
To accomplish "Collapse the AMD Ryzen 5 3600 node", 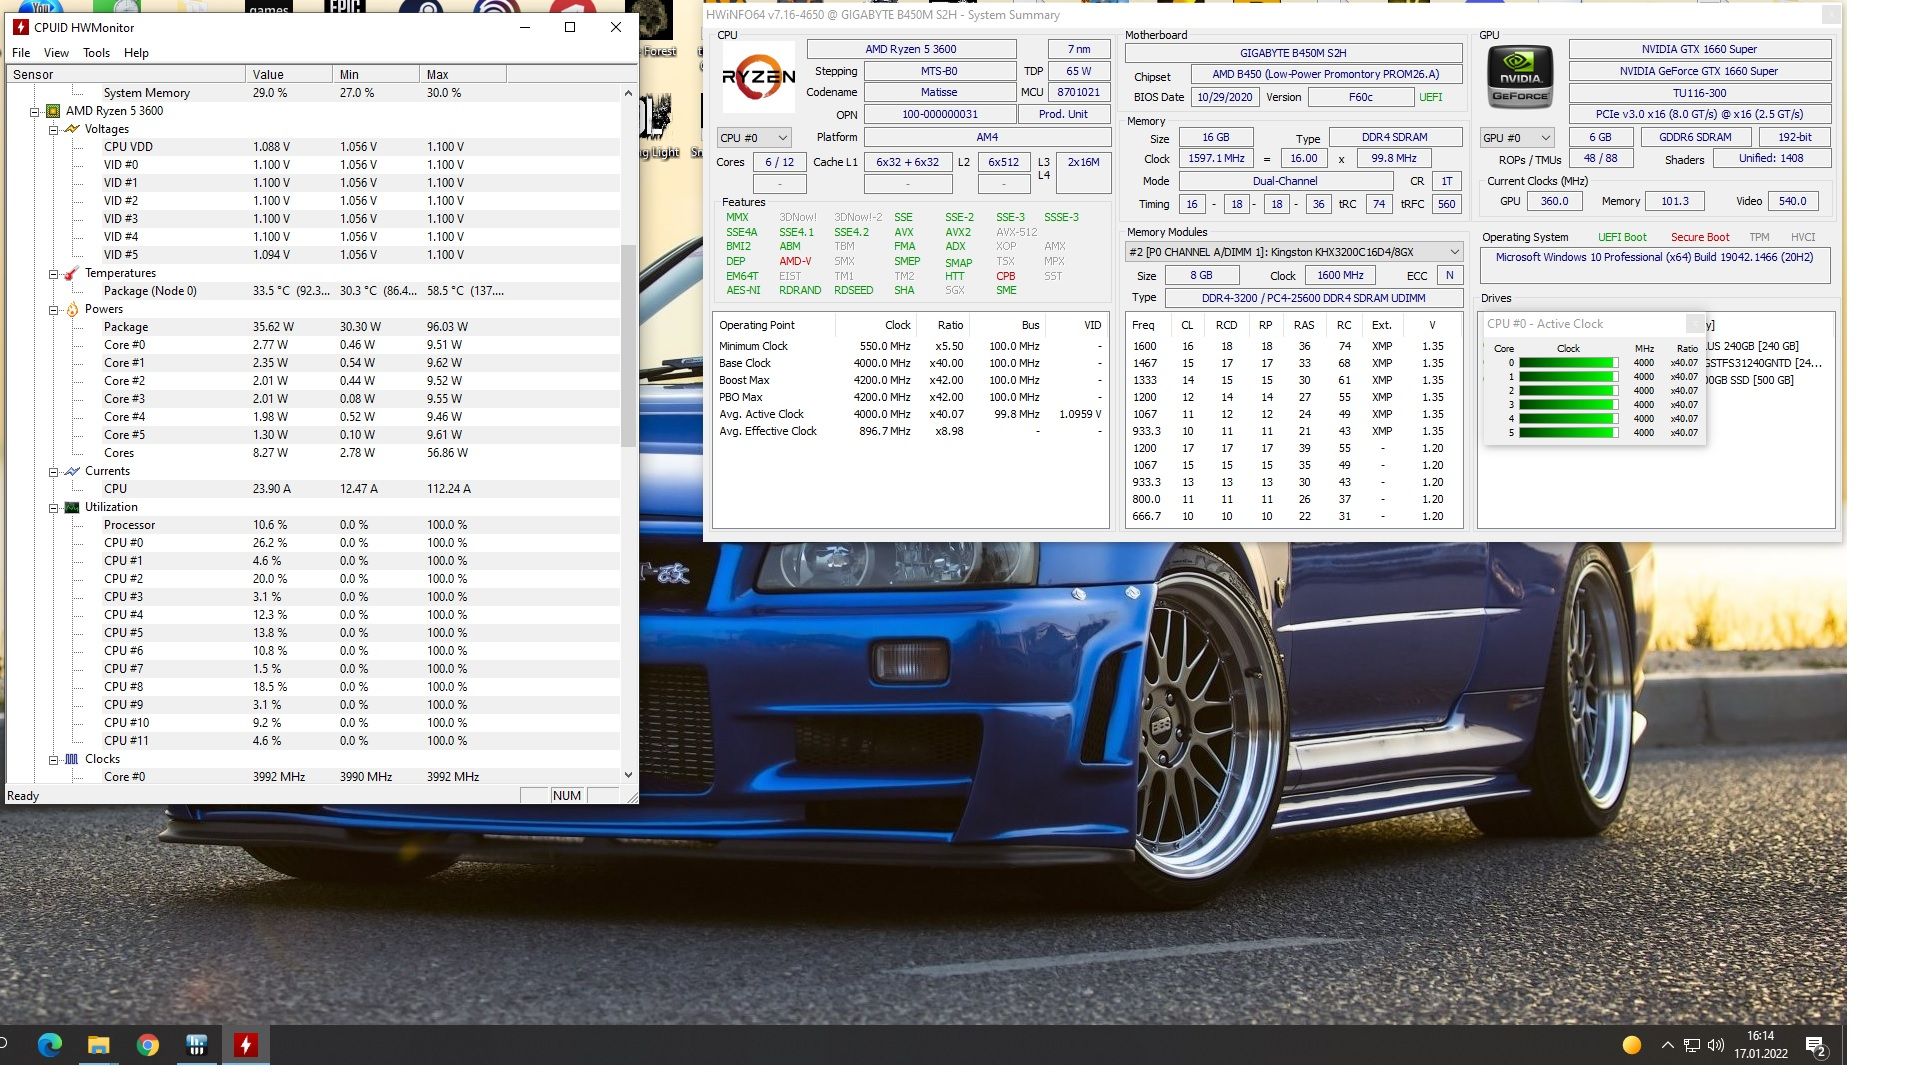I will click(x=35, y=111).
